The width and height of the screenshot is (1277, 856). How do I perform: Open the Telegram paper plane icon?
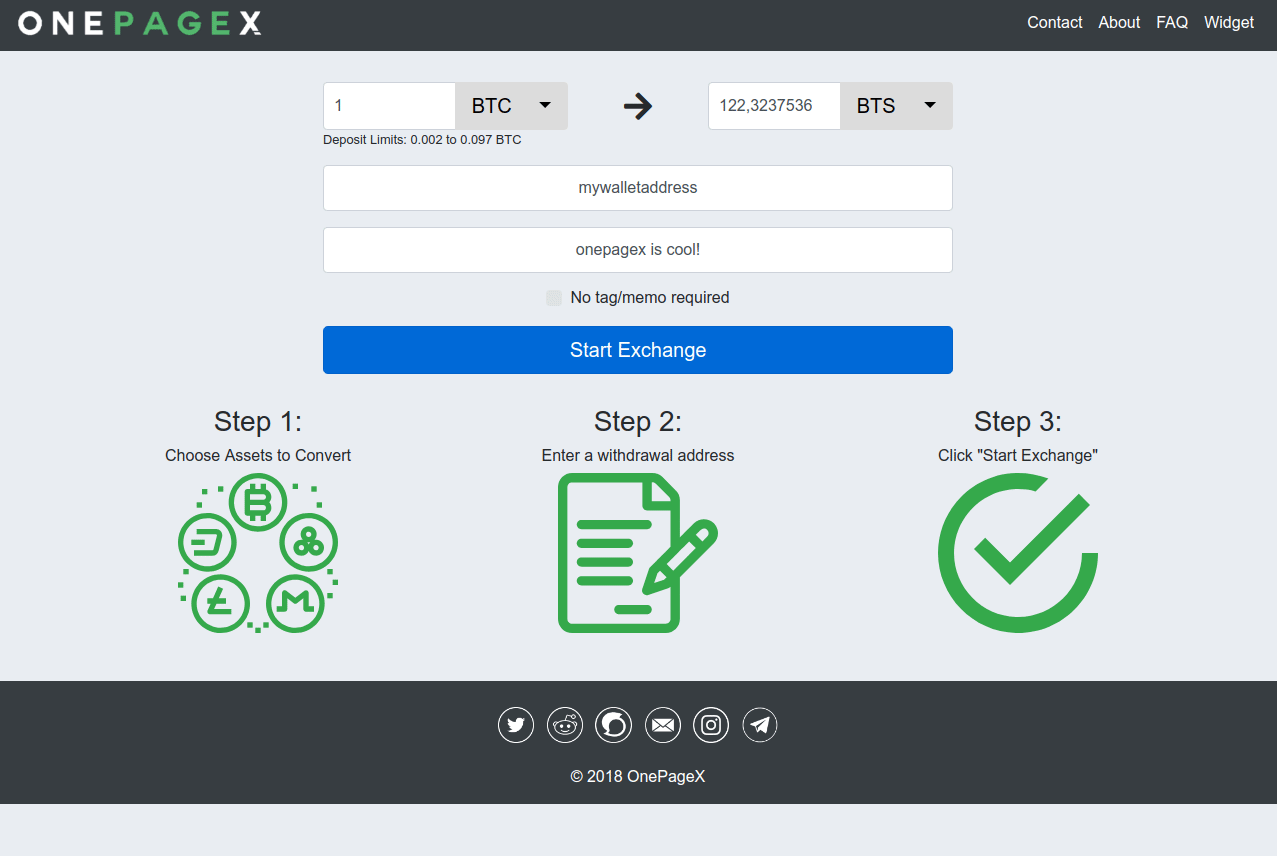(x=760, y=725)
